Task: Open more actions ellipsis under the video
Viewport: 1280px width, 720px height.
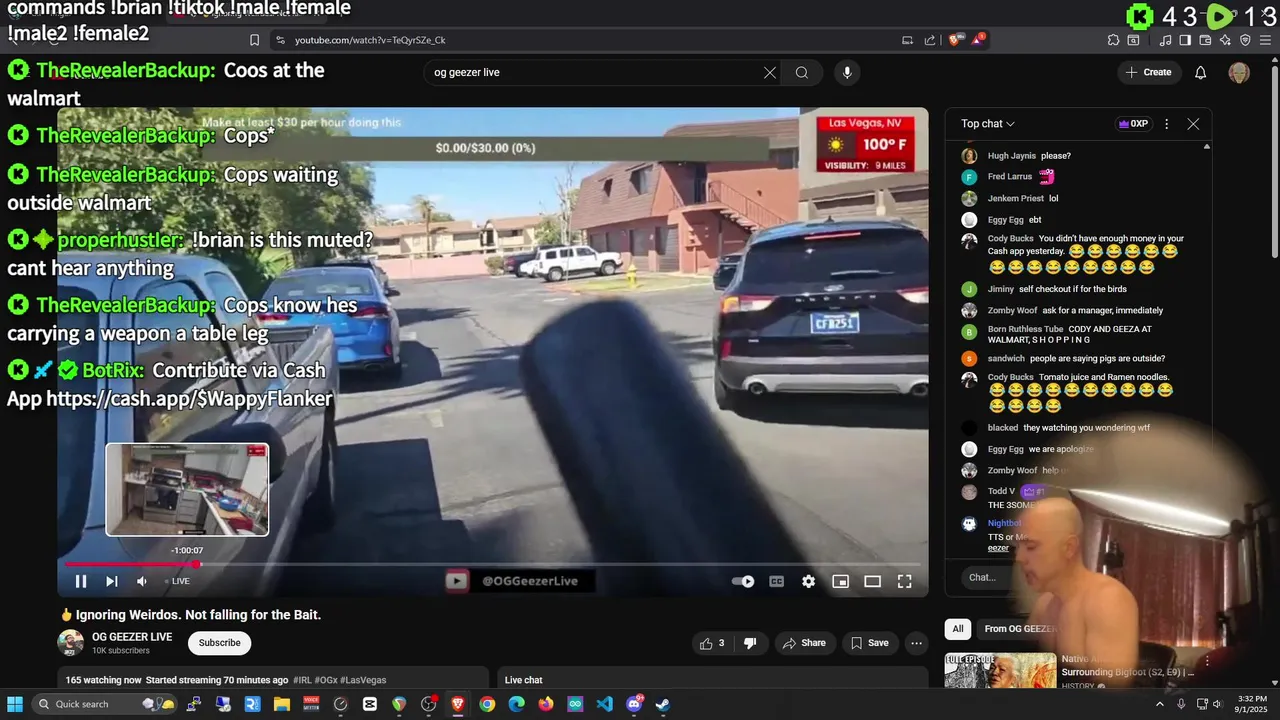Action: (916, 643)
